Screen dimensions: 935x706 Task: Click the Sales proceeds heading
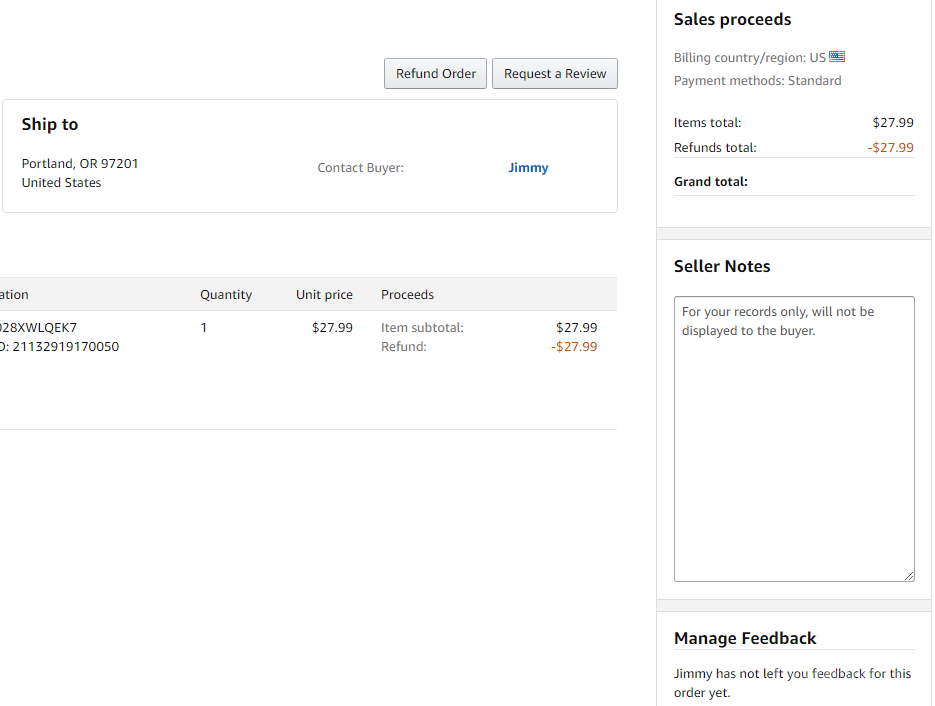(732, 20)
